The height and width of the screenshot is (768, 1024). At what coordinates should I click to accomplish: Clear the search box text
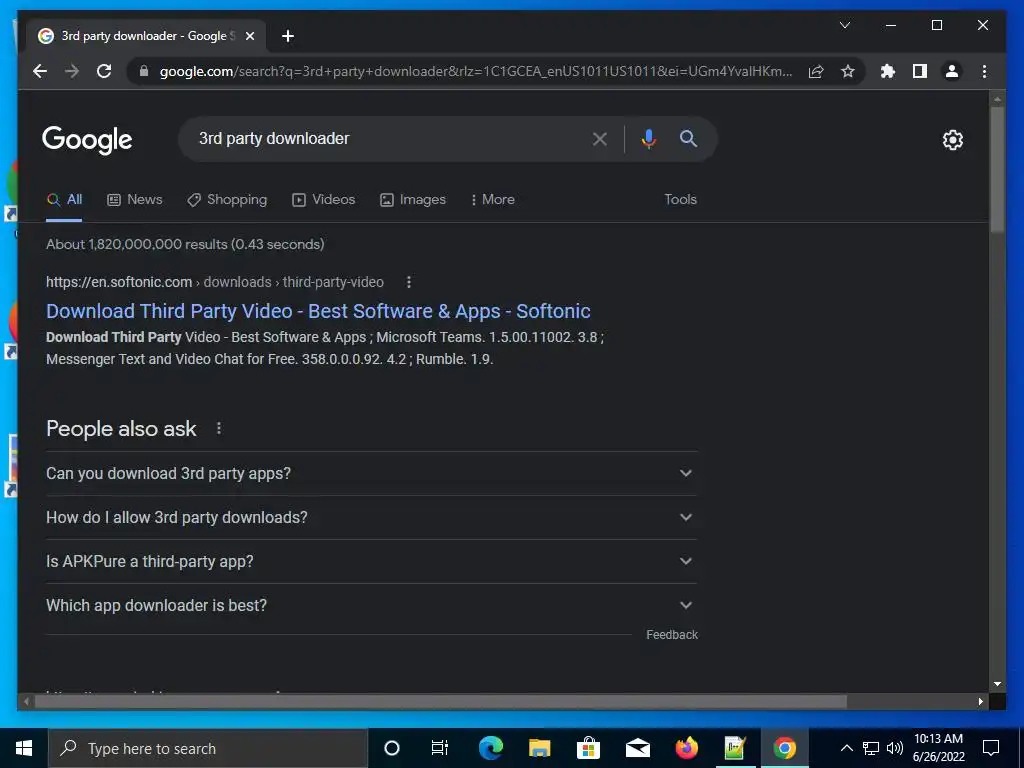coord(600,138)
